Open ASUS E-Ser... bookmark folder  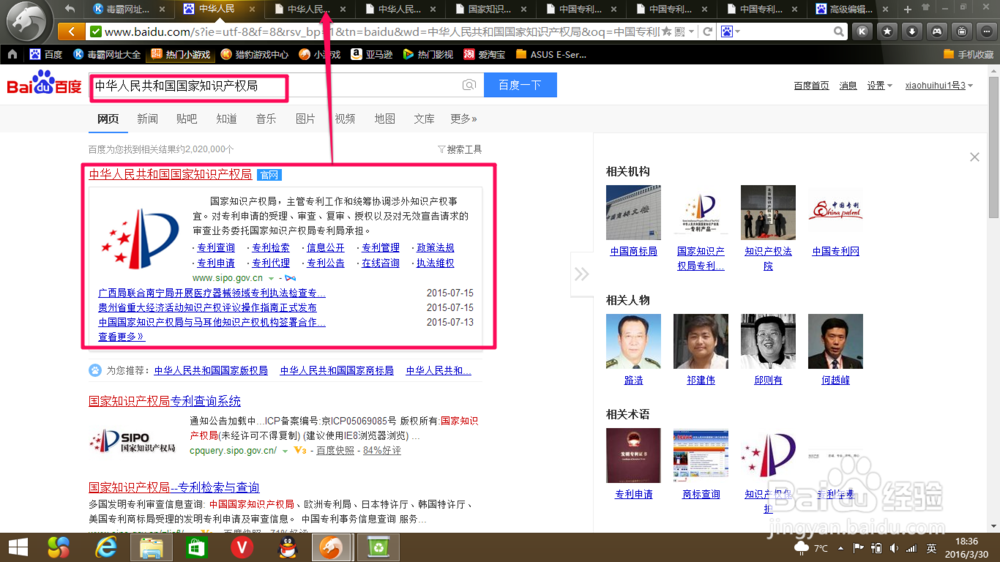pos(551,54)
